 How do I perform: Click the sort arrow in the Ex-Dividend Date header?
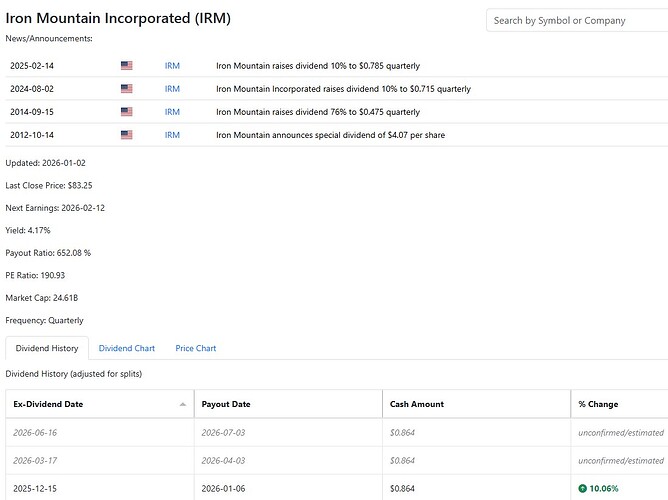click(x=183, y=404)
